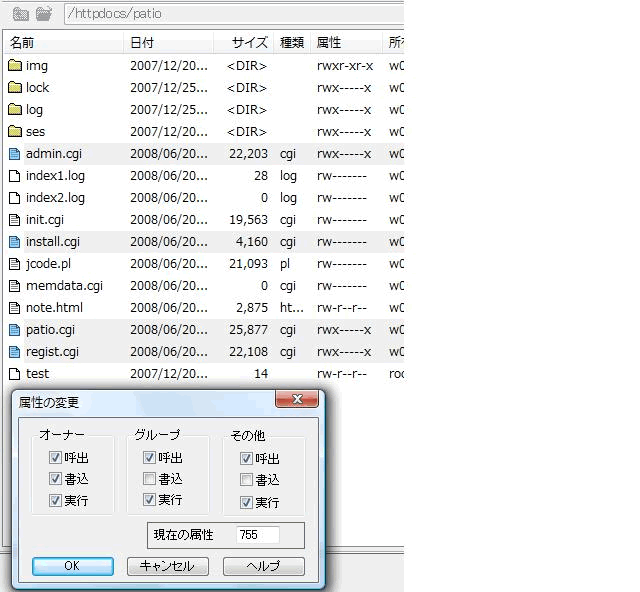Click the lock folder name
Screen dimensions: 640x592
pos(38,87)
